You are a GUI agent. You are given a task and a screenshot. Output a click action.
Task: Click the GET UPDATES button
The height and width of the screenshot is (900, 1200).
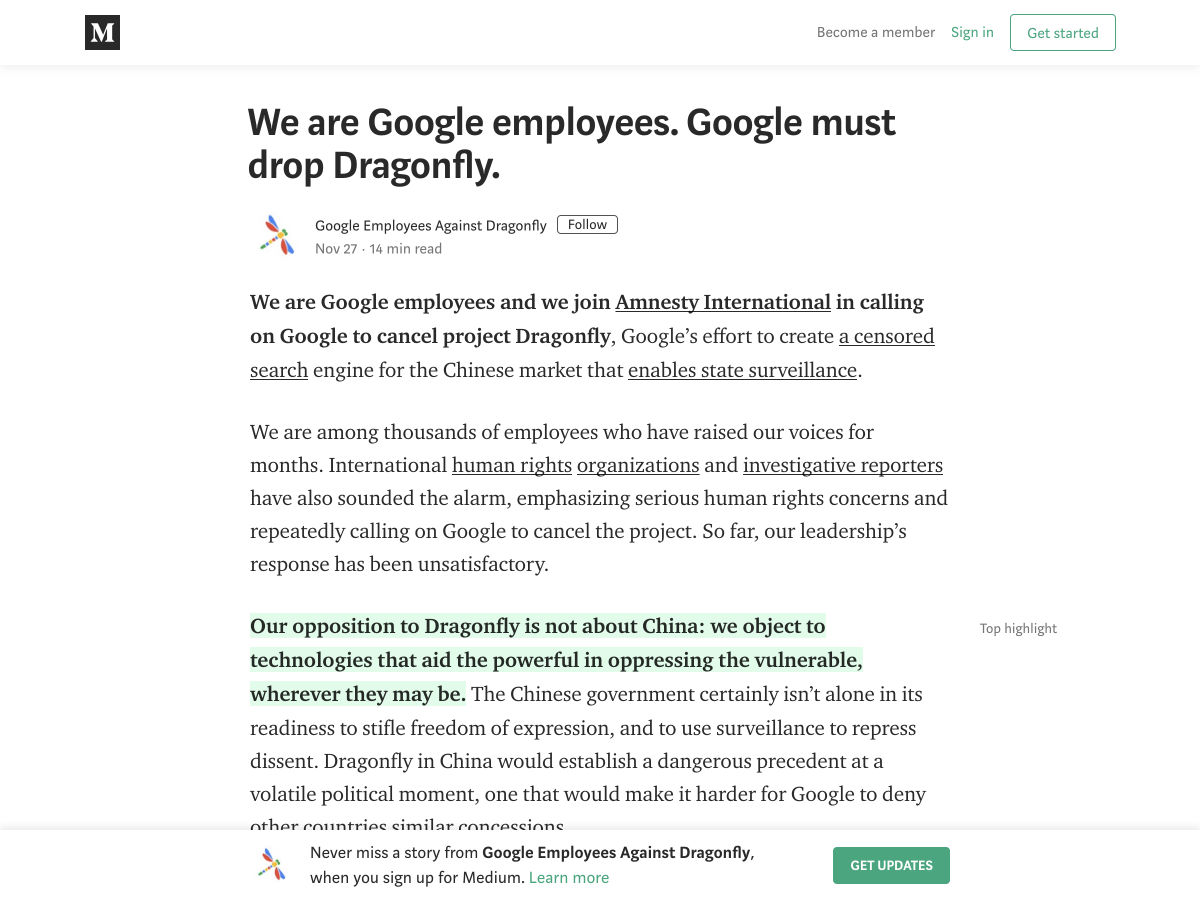pyautogui.click(x=891, y=866)
